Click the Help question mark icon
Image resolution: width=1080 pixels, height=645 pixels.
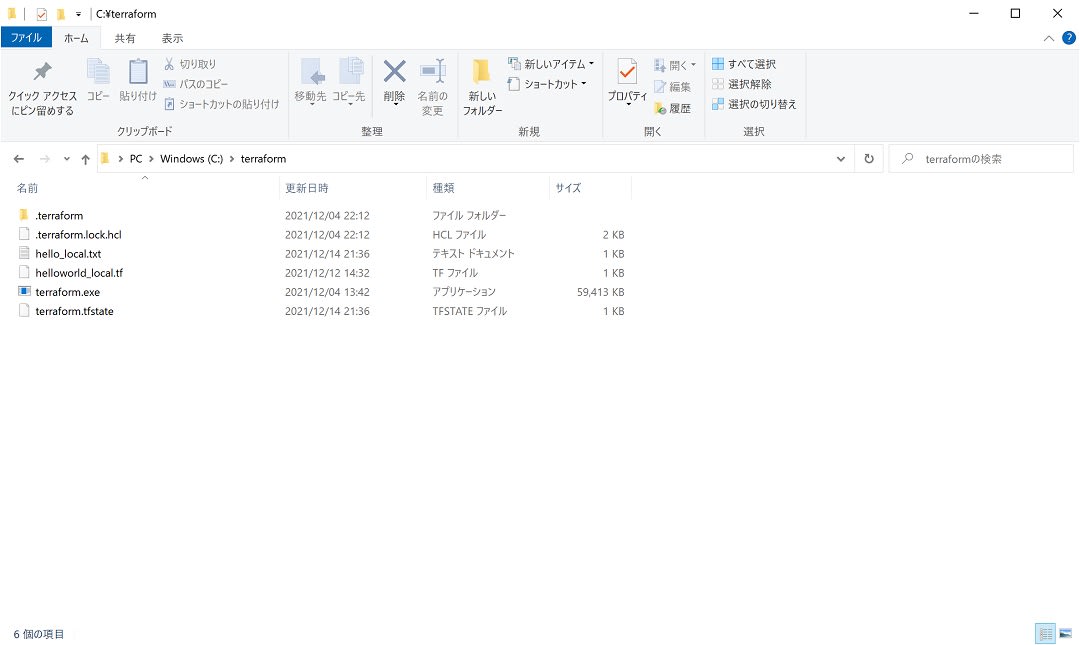click(1069, 38)
